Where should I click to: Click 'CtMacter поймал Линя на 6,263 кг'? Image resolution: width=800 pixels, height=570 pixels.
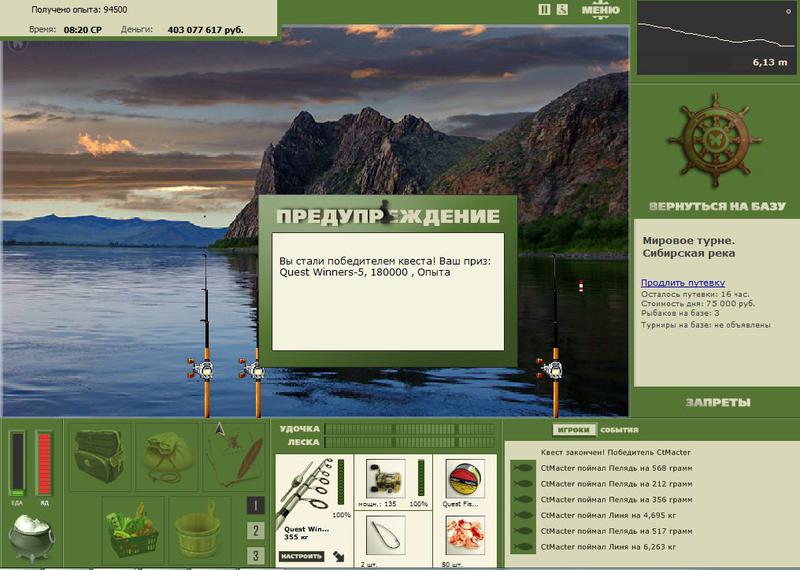point(608,547)
